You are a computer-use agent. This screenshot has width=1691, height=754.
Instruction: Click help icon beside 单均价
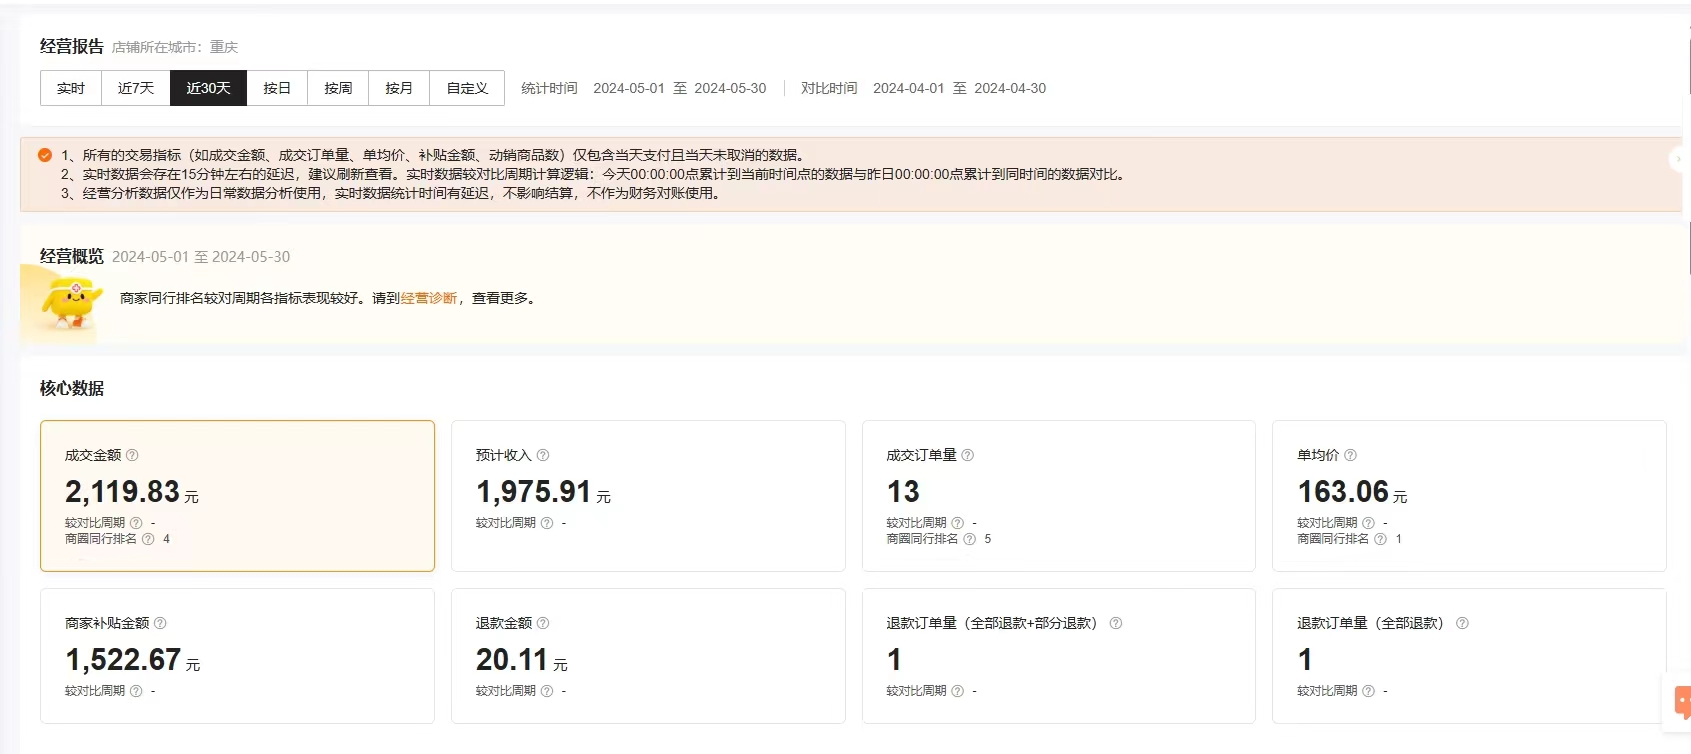1350,455
